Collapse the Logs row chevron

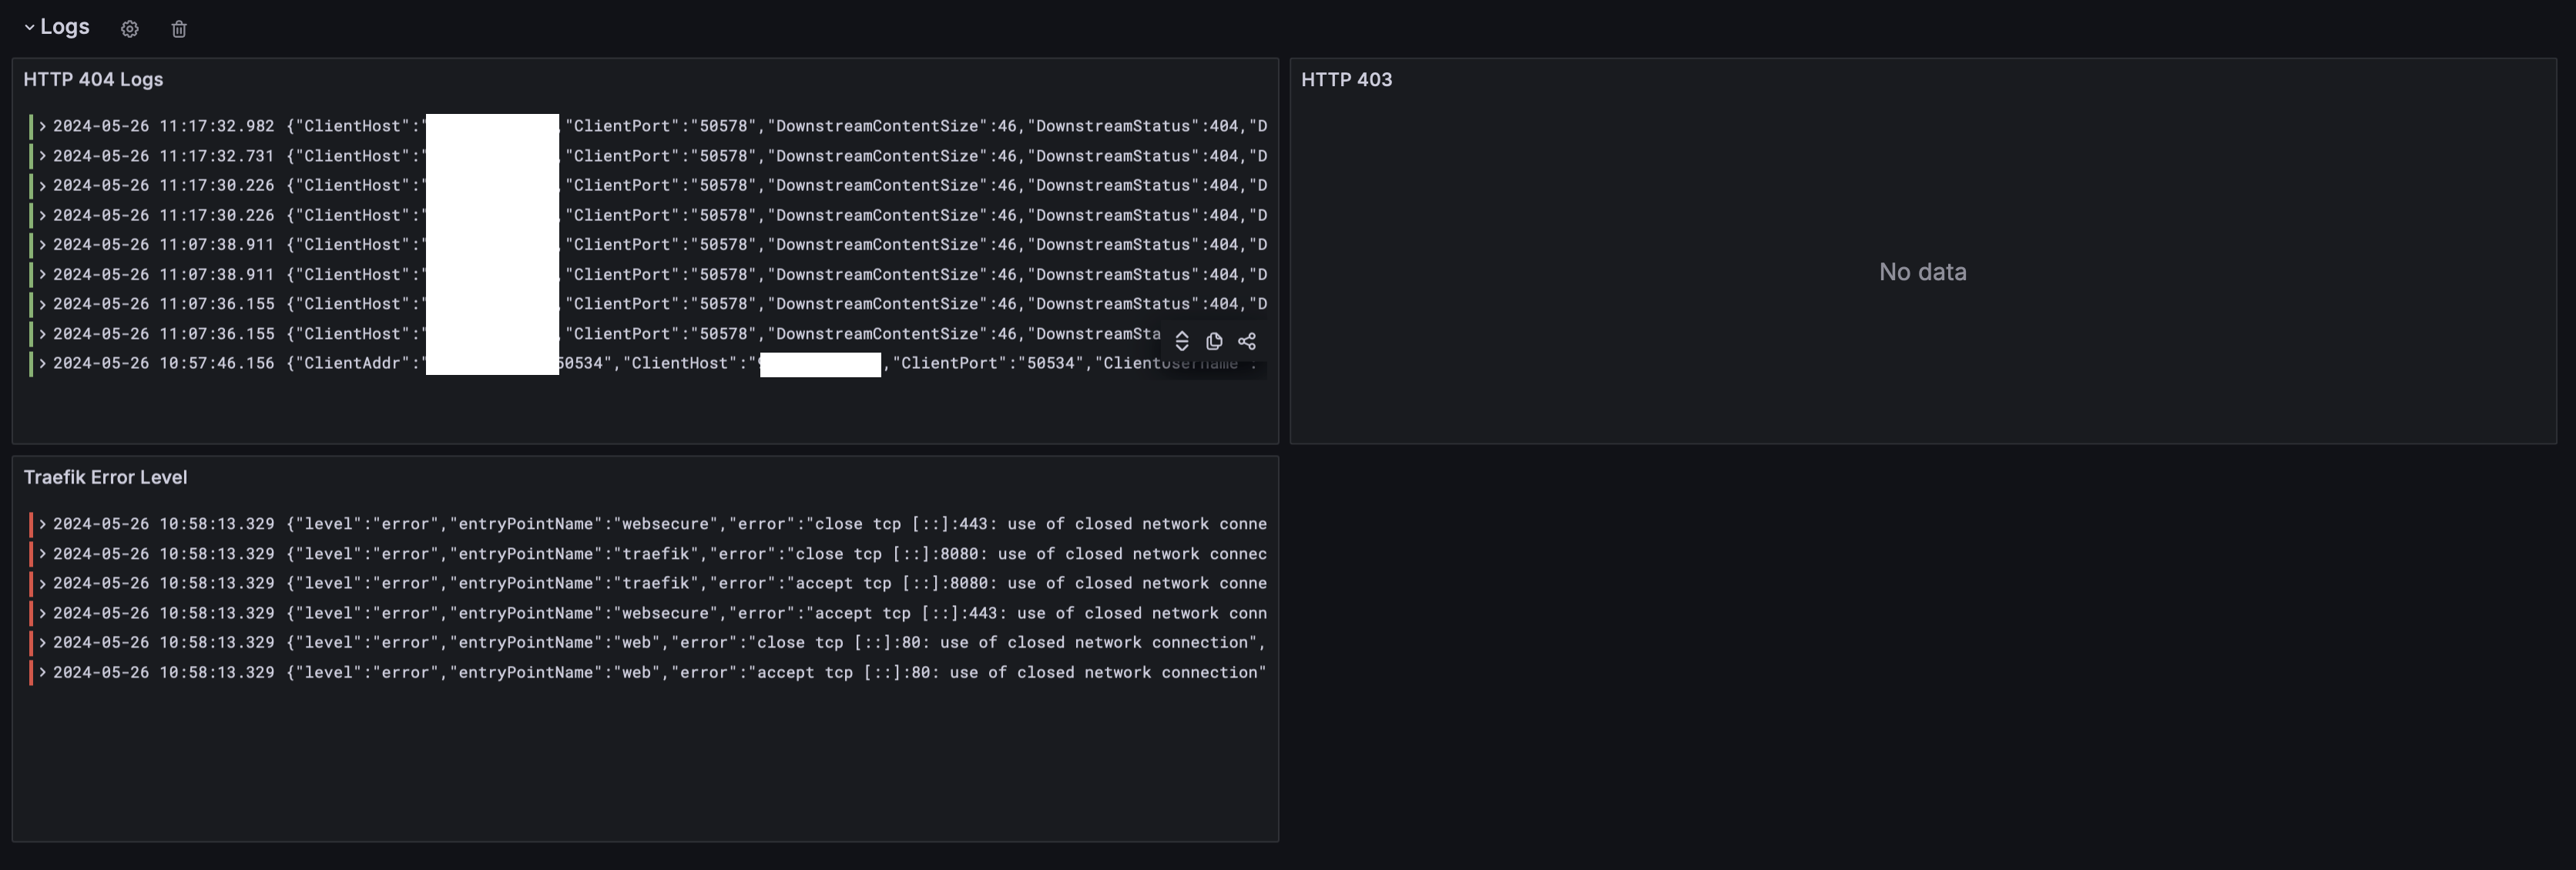pos(29,27)
